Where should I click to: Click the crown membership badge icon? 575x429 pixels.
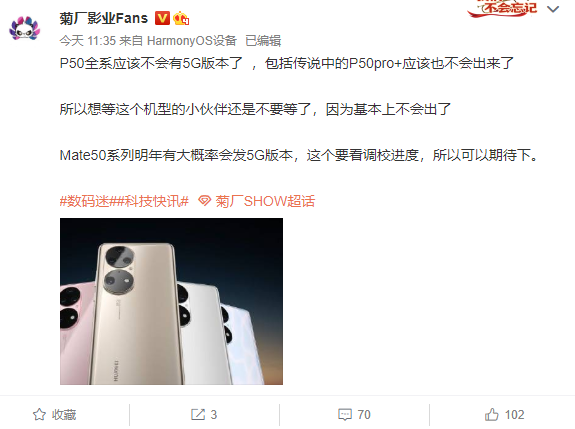pos(181,18)
